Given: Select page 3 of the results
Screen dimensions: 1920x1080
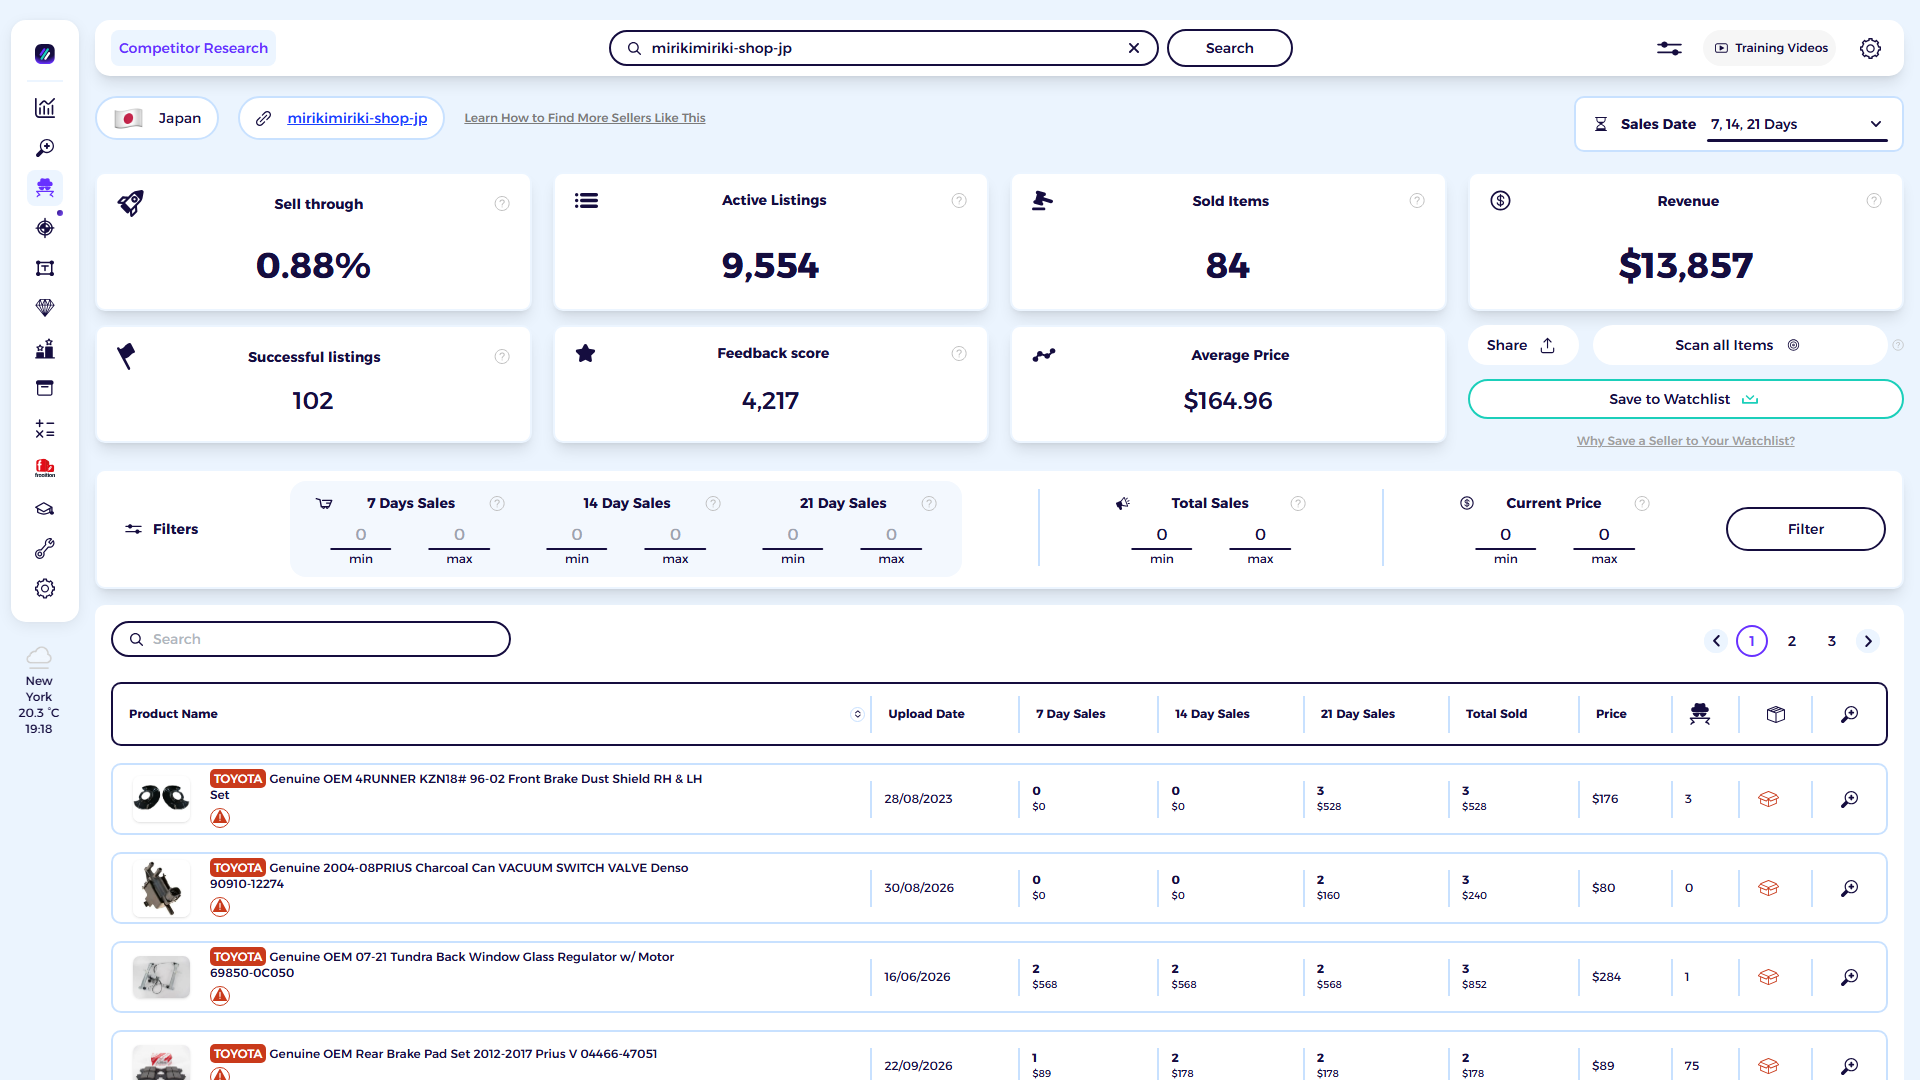Looking at the screenshot, I should [1832, 641].
